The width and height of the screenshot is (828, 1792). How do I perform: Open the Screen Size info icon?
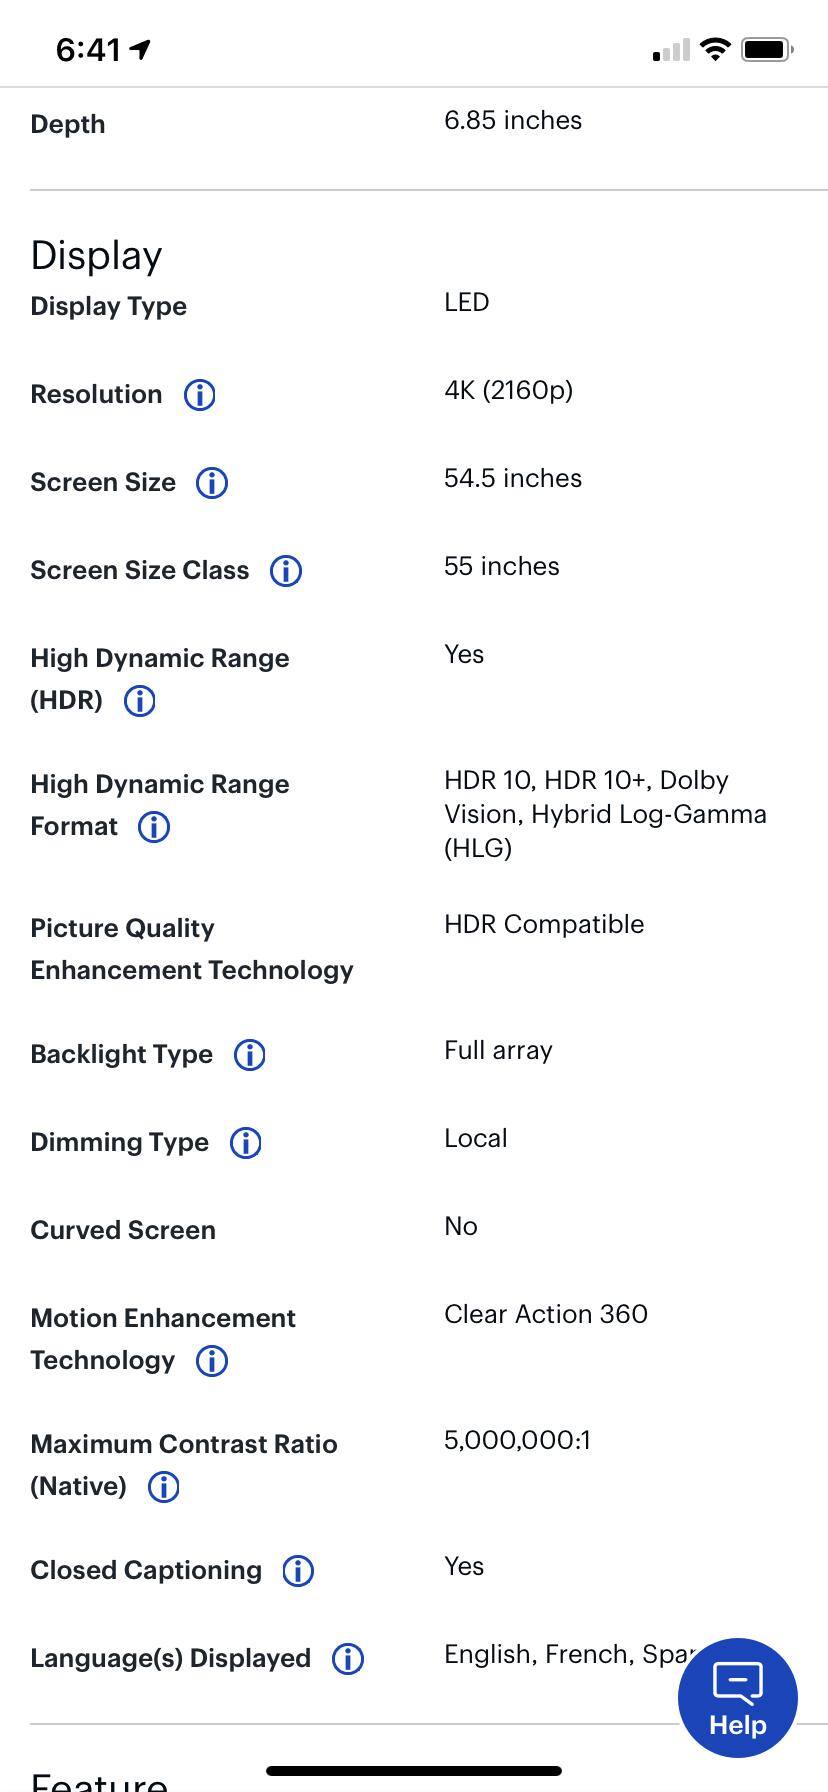[211, 483]
